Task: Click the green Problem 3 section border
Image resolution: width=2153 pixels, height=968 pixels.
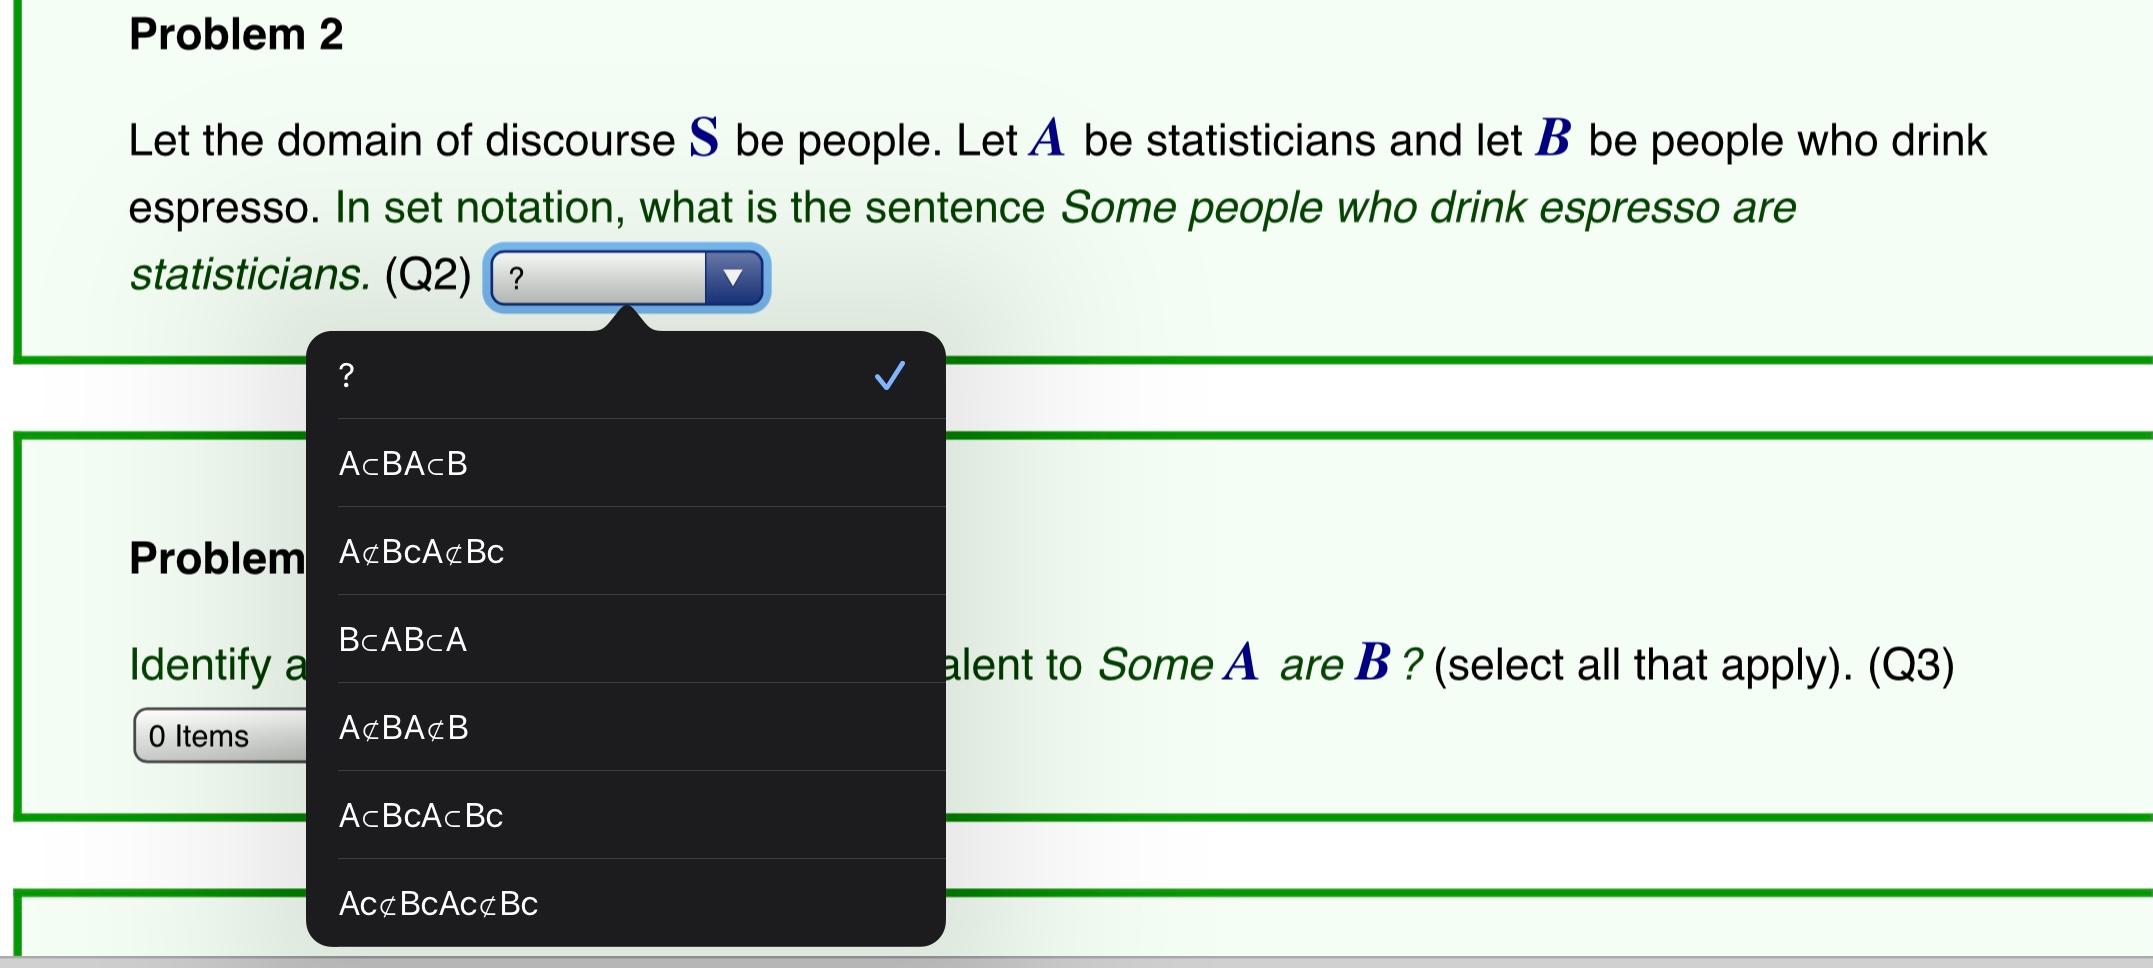Action: 1500,437
